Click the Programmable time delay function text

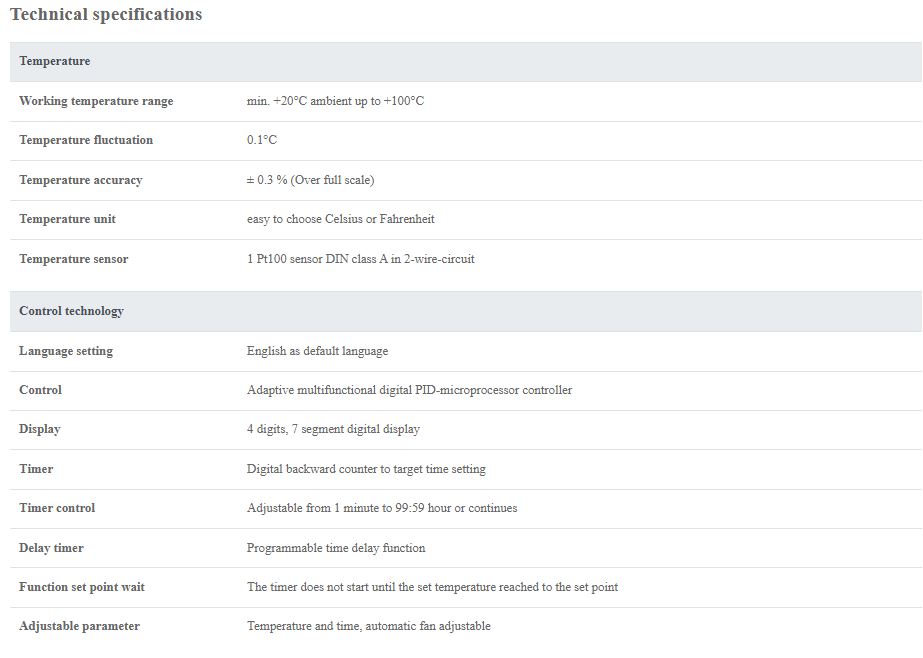[x=336, y=548]
